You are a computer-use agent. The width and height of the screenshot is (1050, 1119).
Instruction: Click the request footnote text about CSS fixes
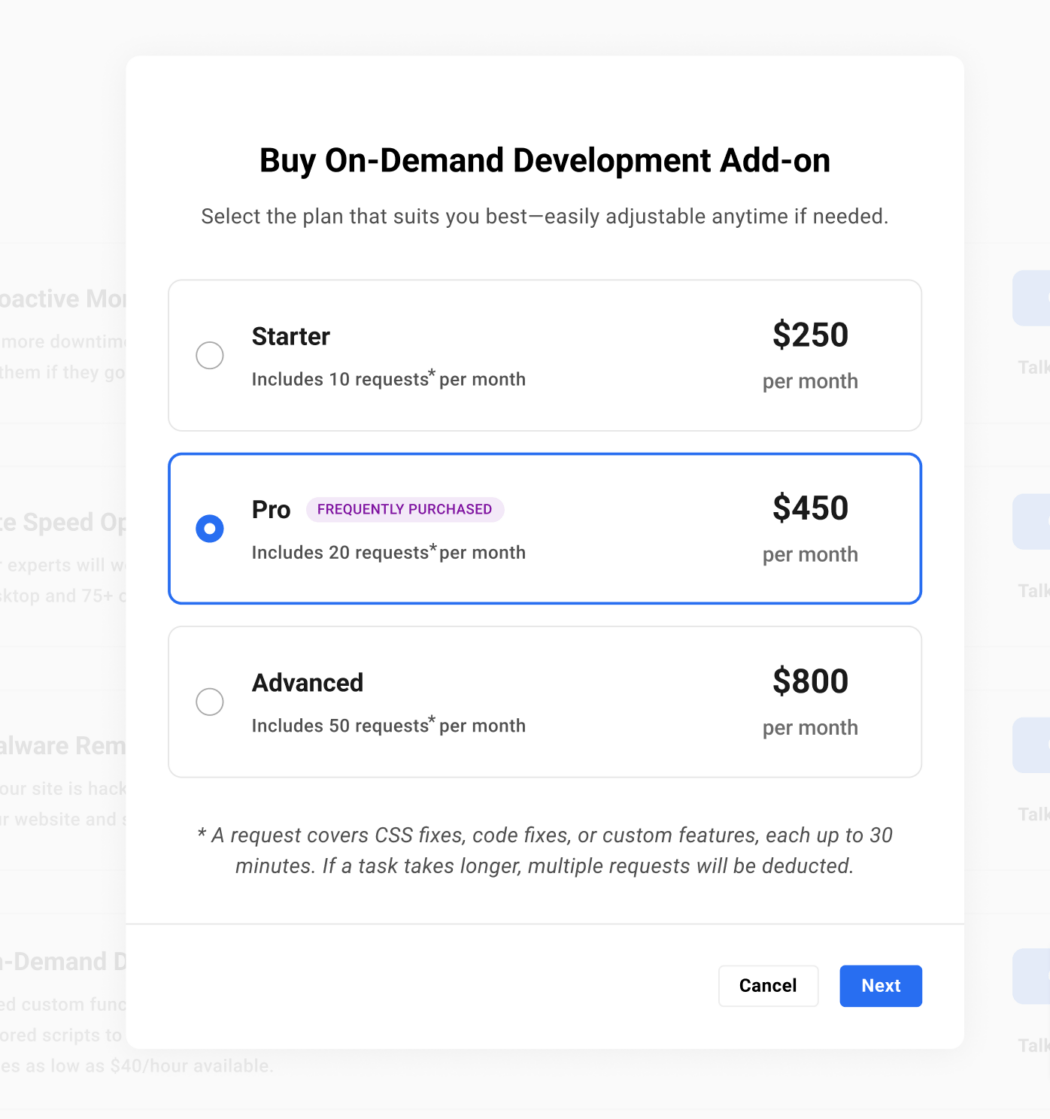pyautogui.click(x=544, y=850)
